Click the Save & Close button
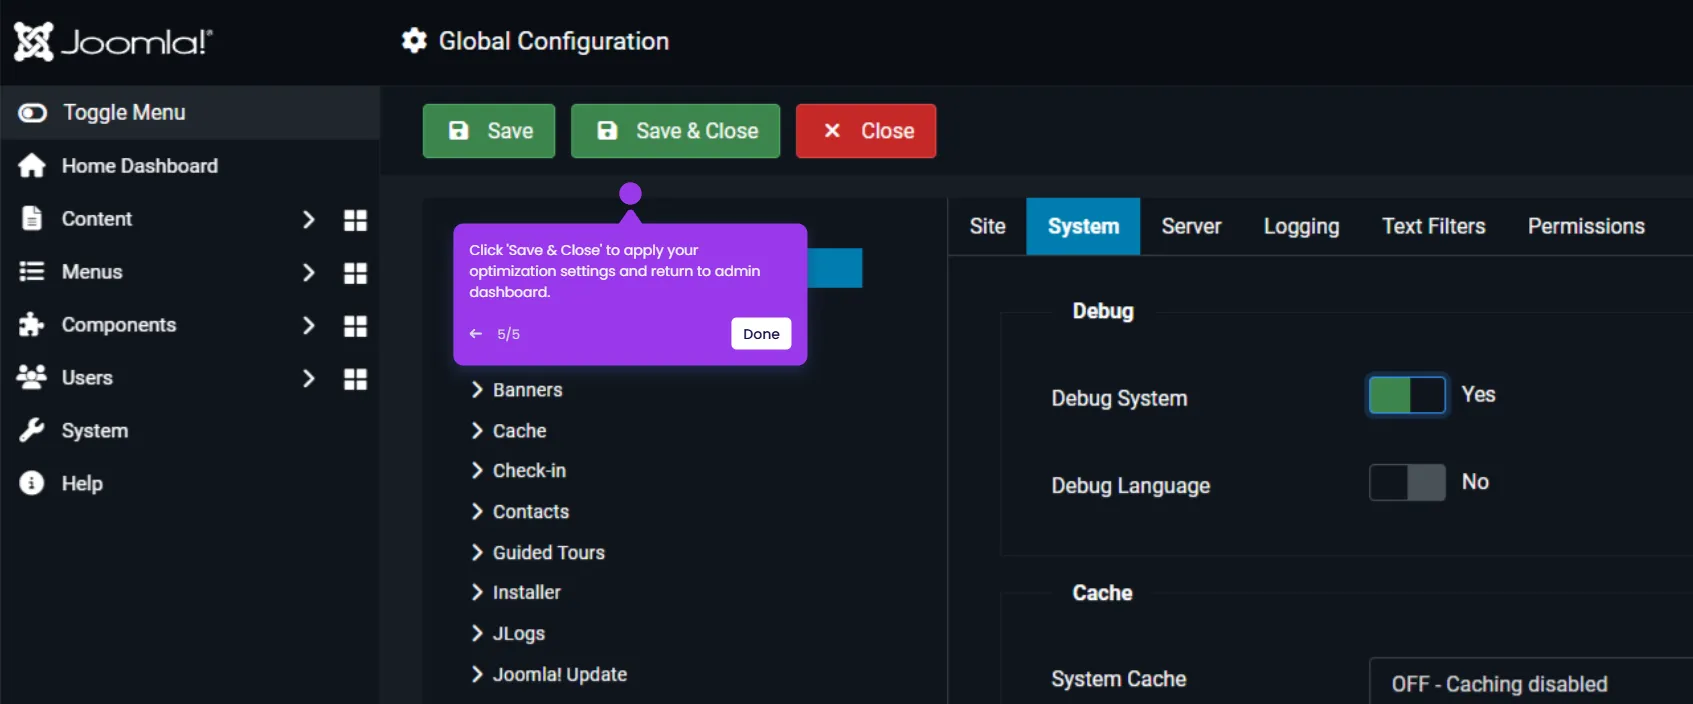Screen dimensions: 1693x704 point(676,131)
